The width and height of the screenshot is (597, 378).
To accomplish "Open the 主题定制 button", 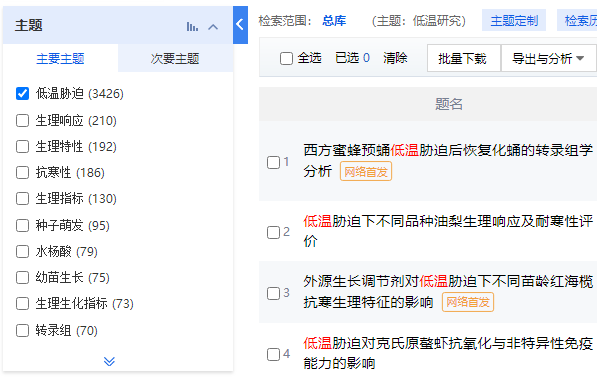I will 514,21.
